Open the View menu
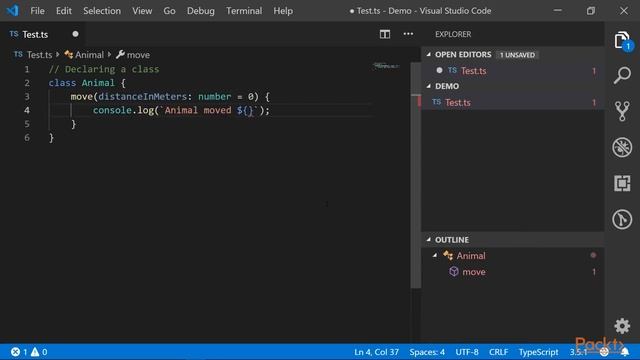The image size is (640, 360). click(x=142, y=11)
